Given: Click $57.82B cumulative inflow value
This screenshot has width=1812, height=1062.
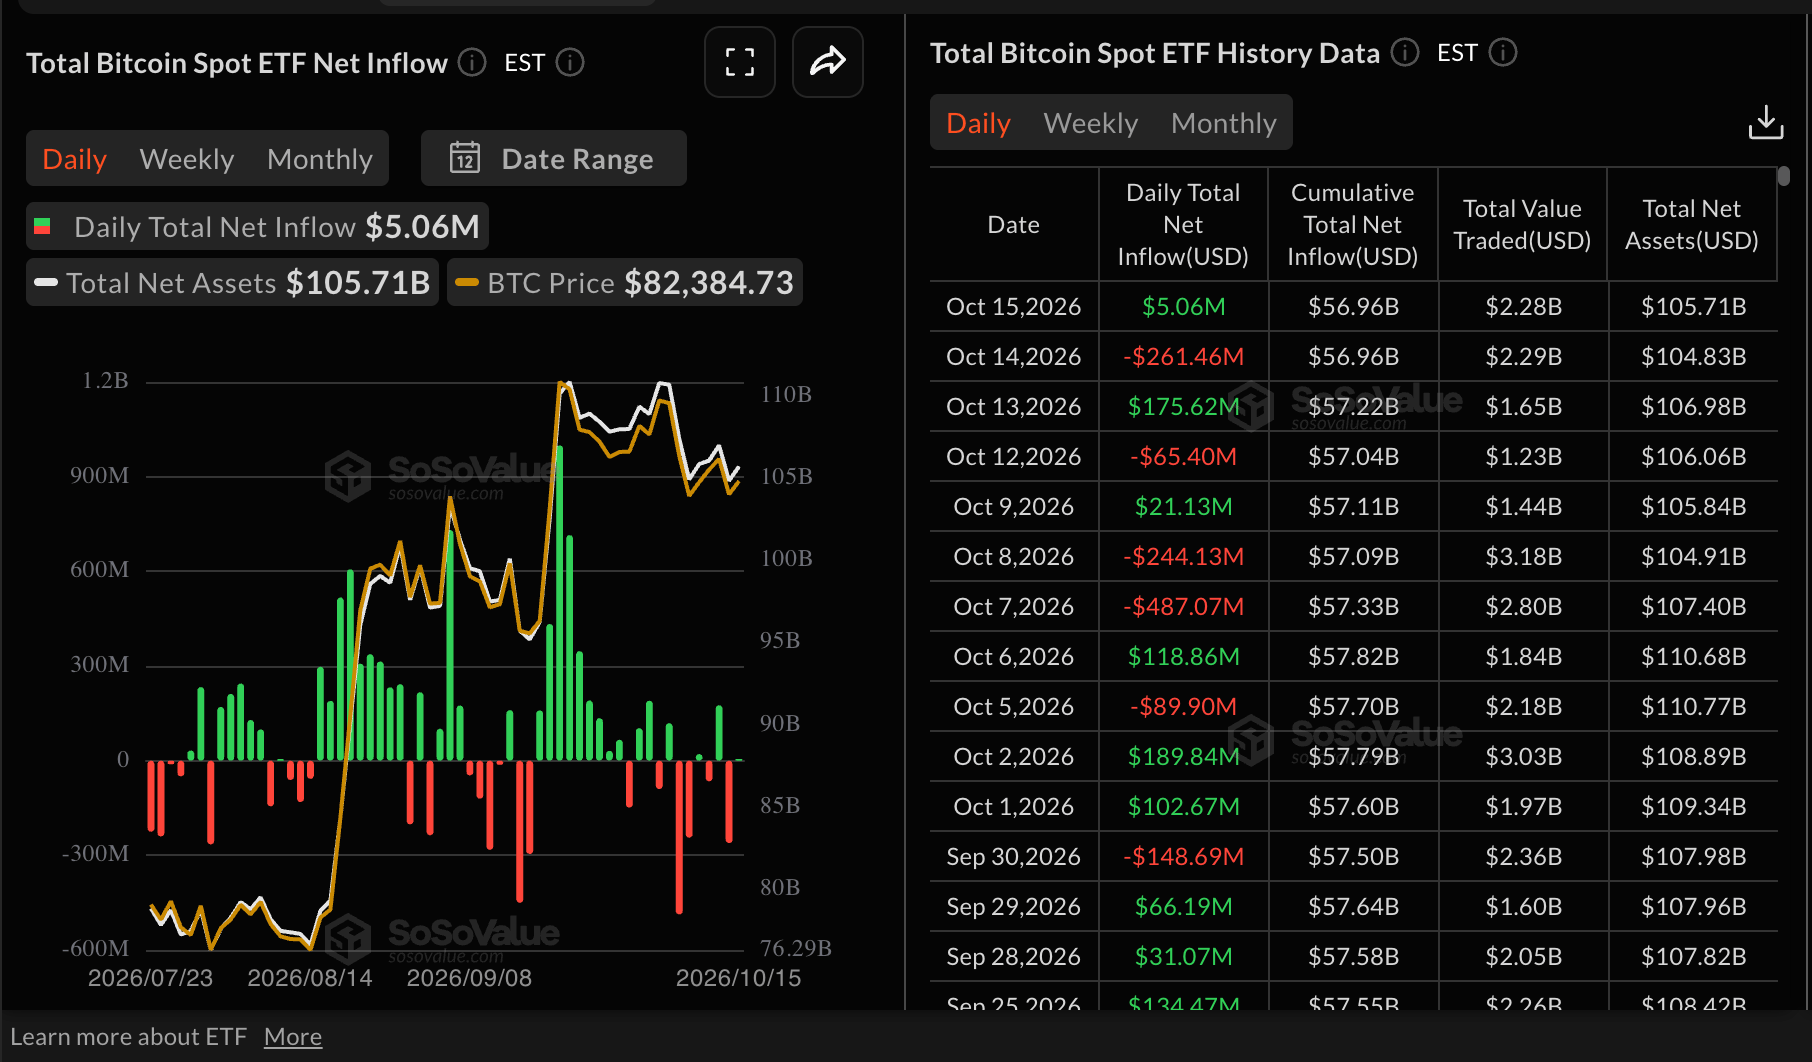Looking at the screenshot, I should 1353,656.
